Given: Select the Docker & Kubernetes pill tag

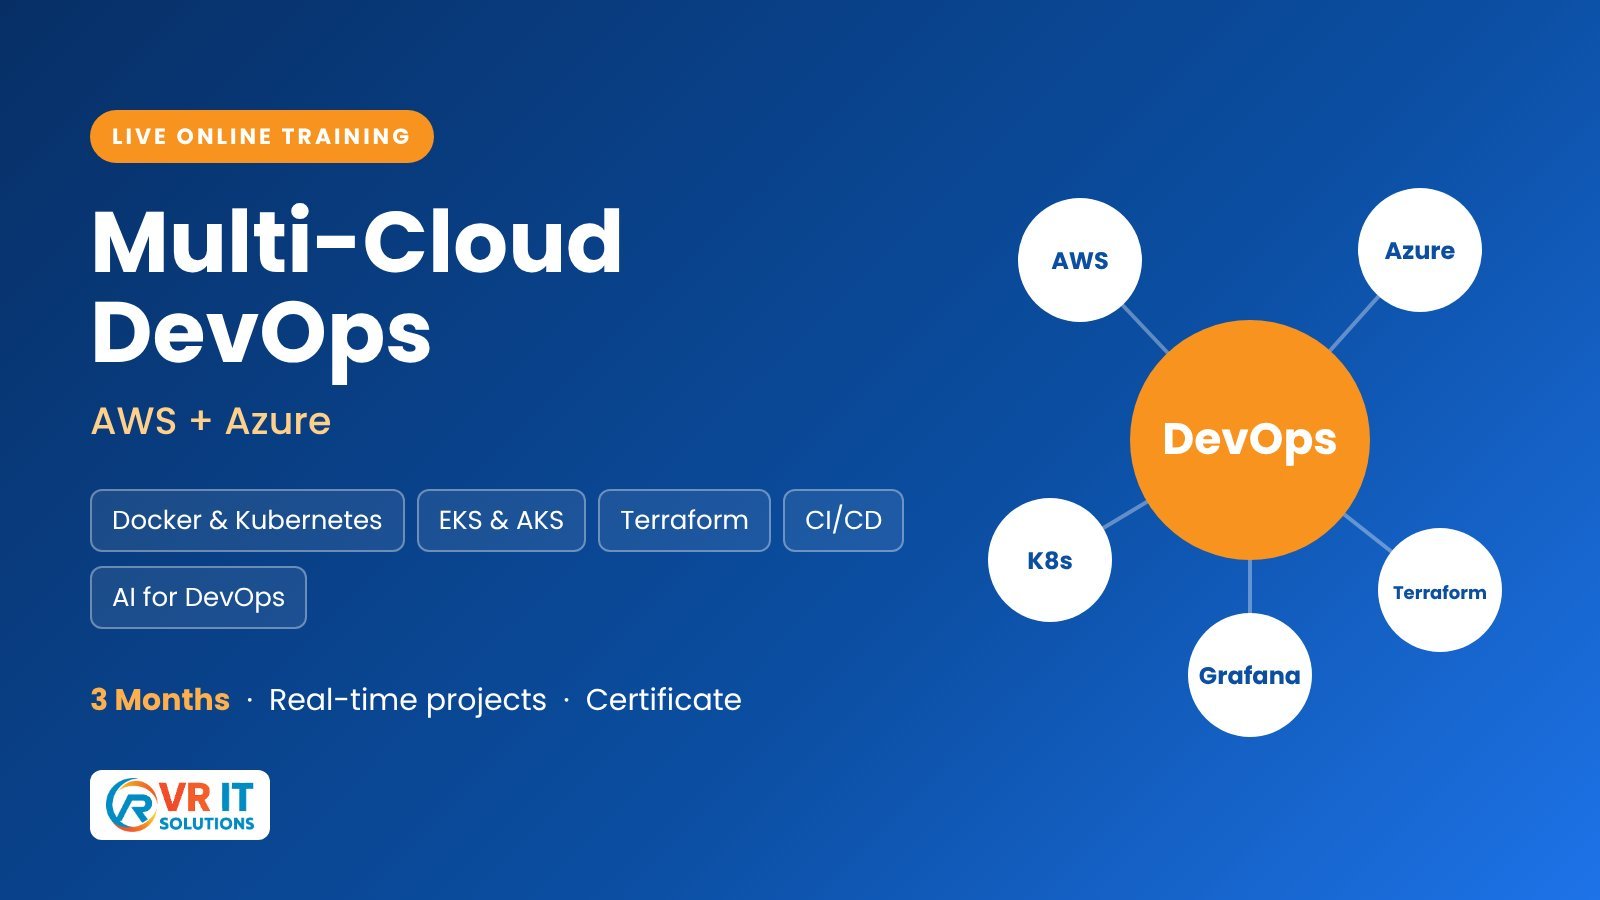Looking at the screenshot, I should 247,520.
